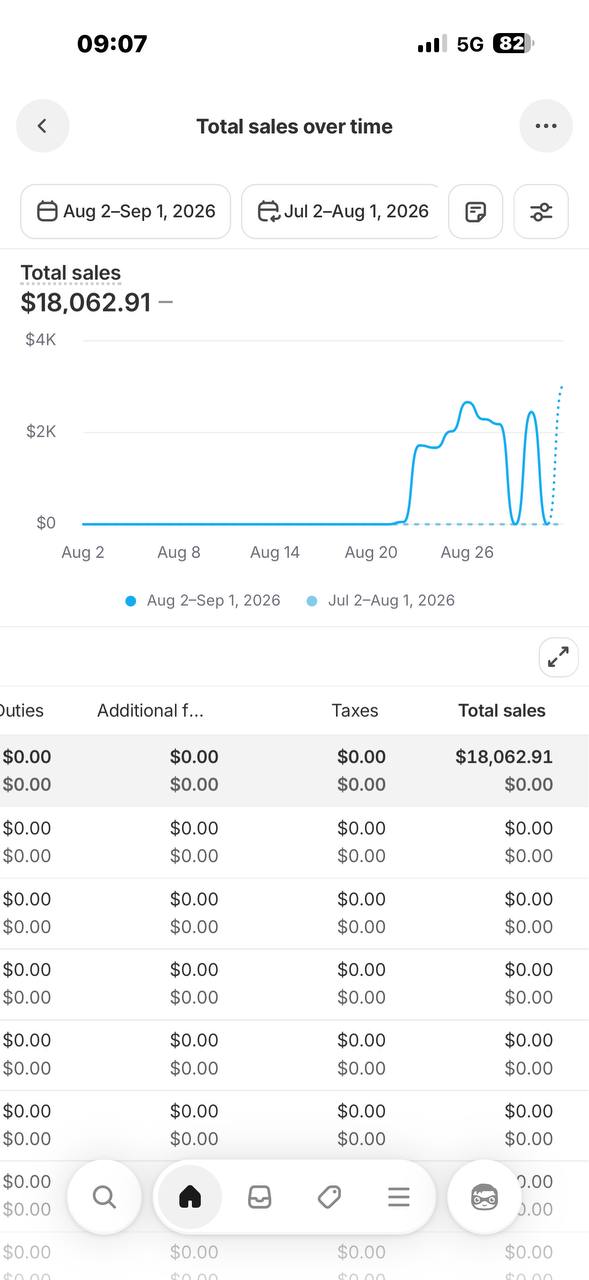Select the Aug 20 chart axis label
Screen dimensions: 589x1280
point(371,552)
